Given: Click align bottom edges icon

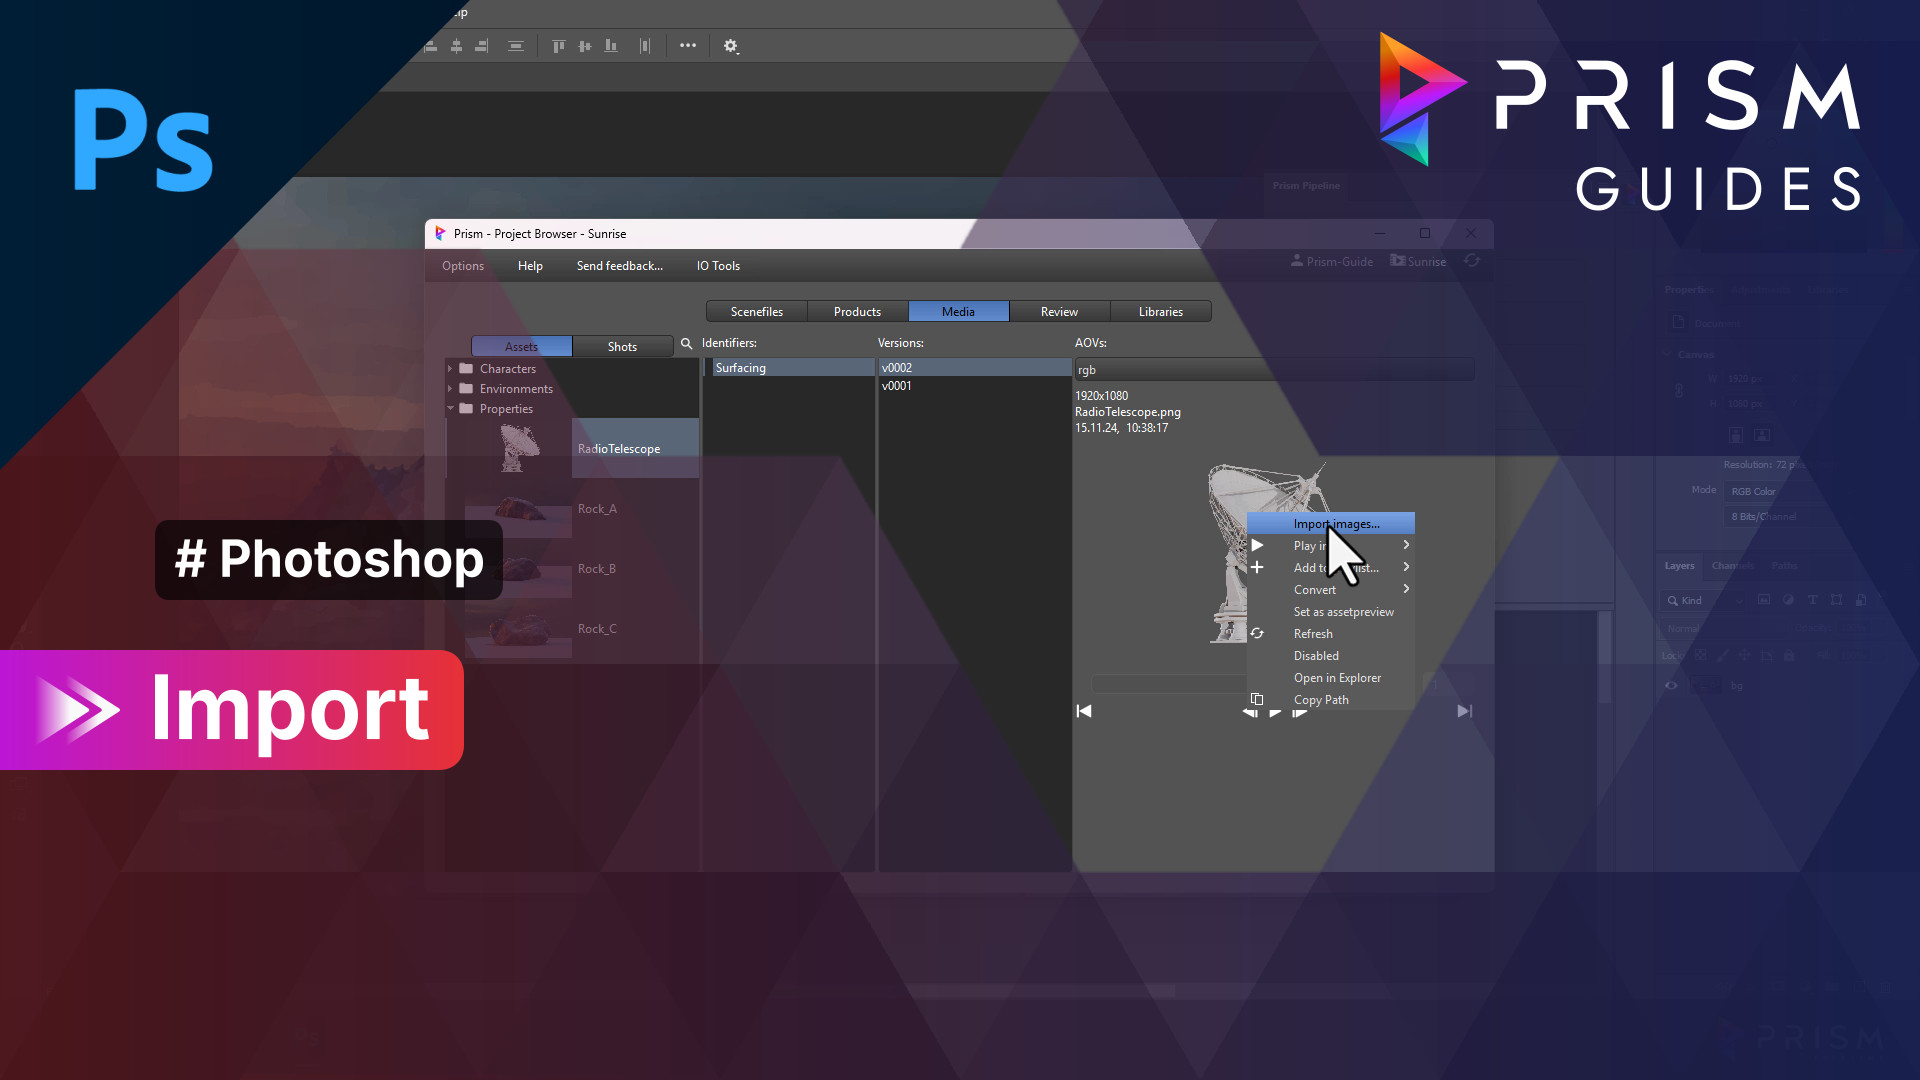Looking at the screenshot, I should pos(611,46).
